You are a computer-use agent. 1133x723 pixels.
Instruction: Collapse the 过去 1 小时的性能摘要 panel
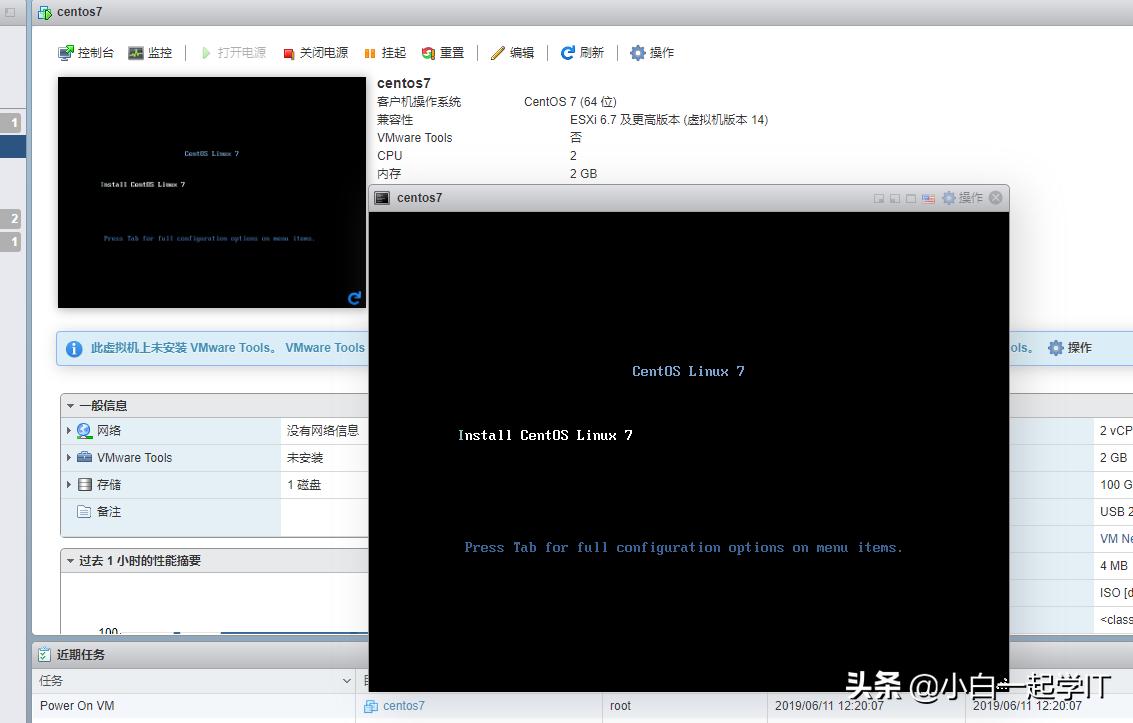[70, 561]
